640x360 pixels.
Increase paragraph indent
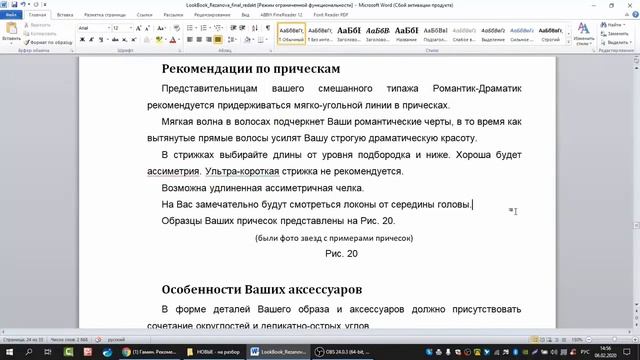pos(242,28)
